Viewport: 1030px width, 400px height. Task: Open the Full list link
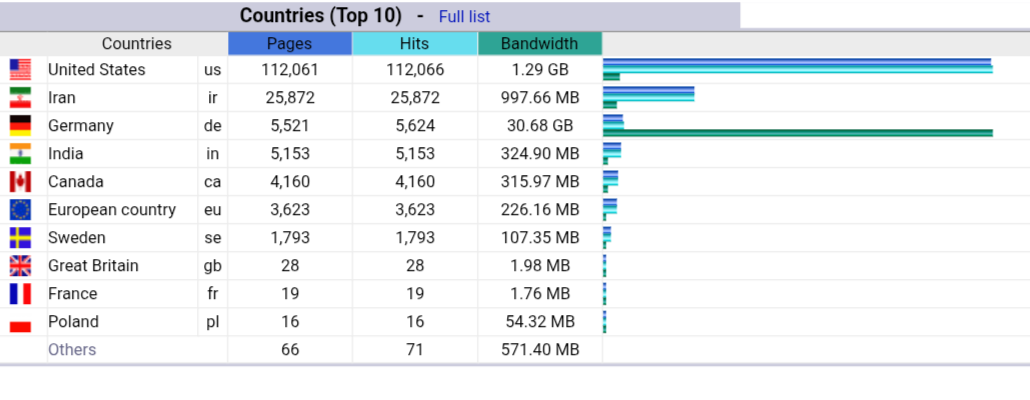pos(464,17)
